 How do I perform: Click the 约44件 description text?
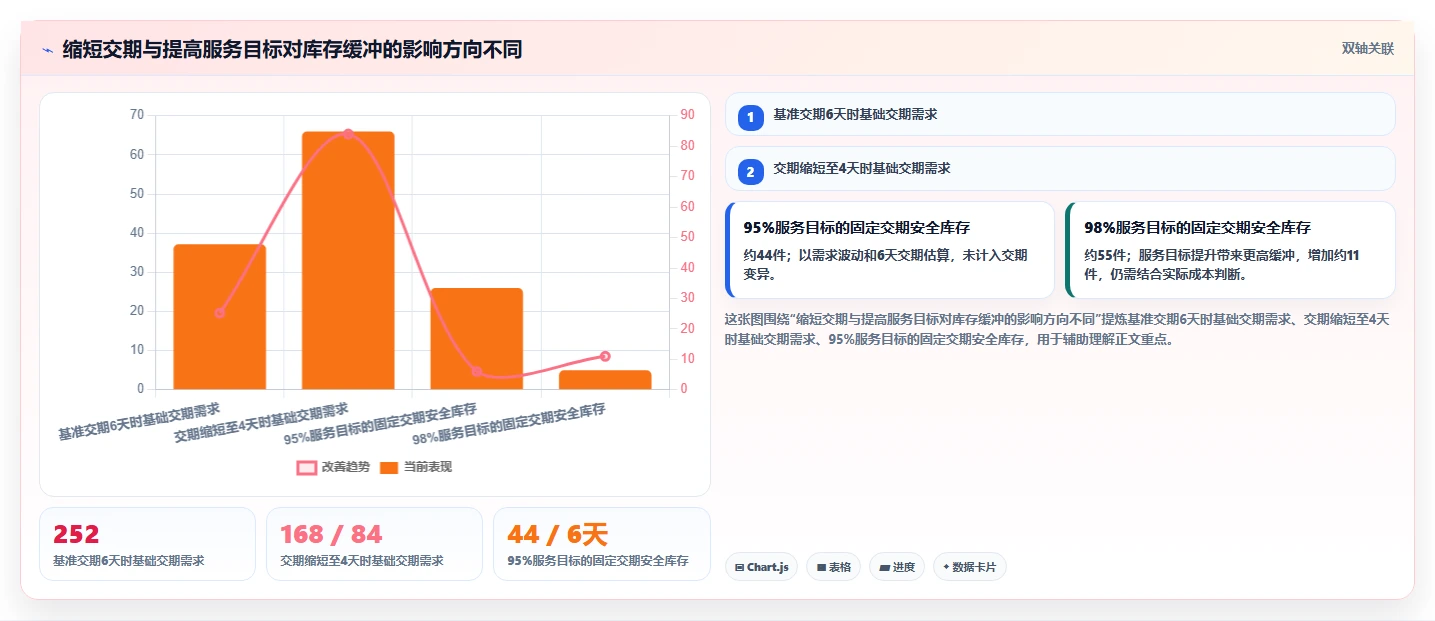coord(885,264)
